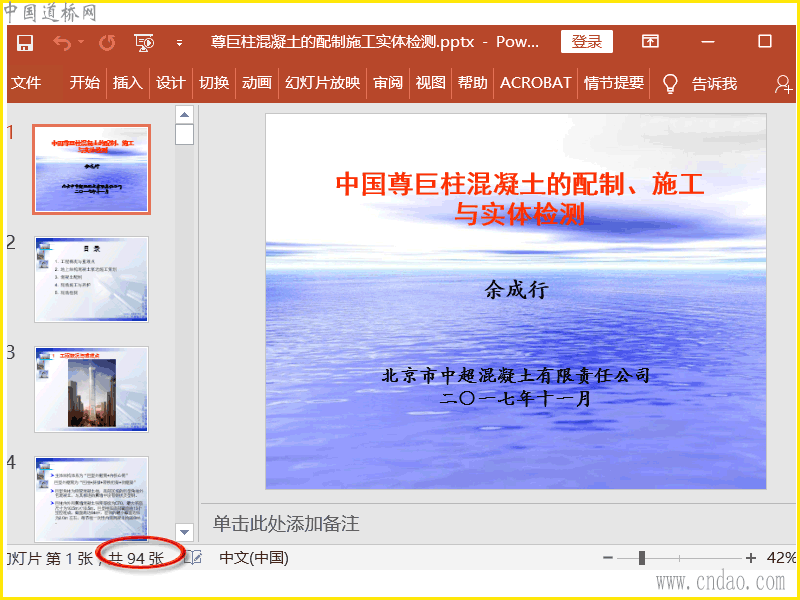
Task: Click the spell check icon in status bar
Action: 193,558
